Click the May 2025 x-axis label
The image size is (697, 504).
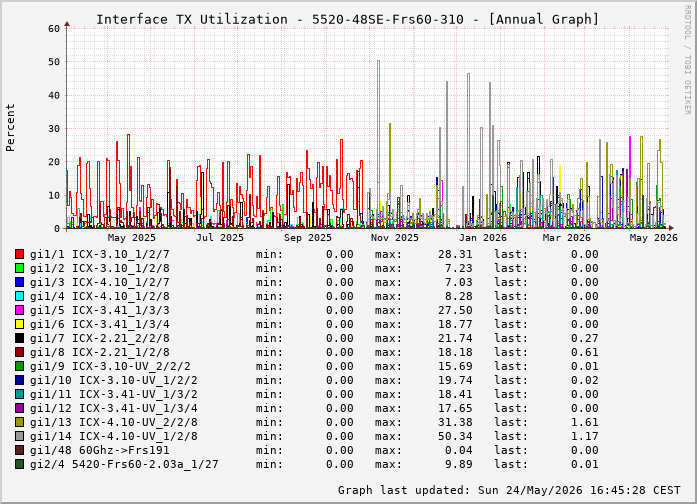coord(132,238)
